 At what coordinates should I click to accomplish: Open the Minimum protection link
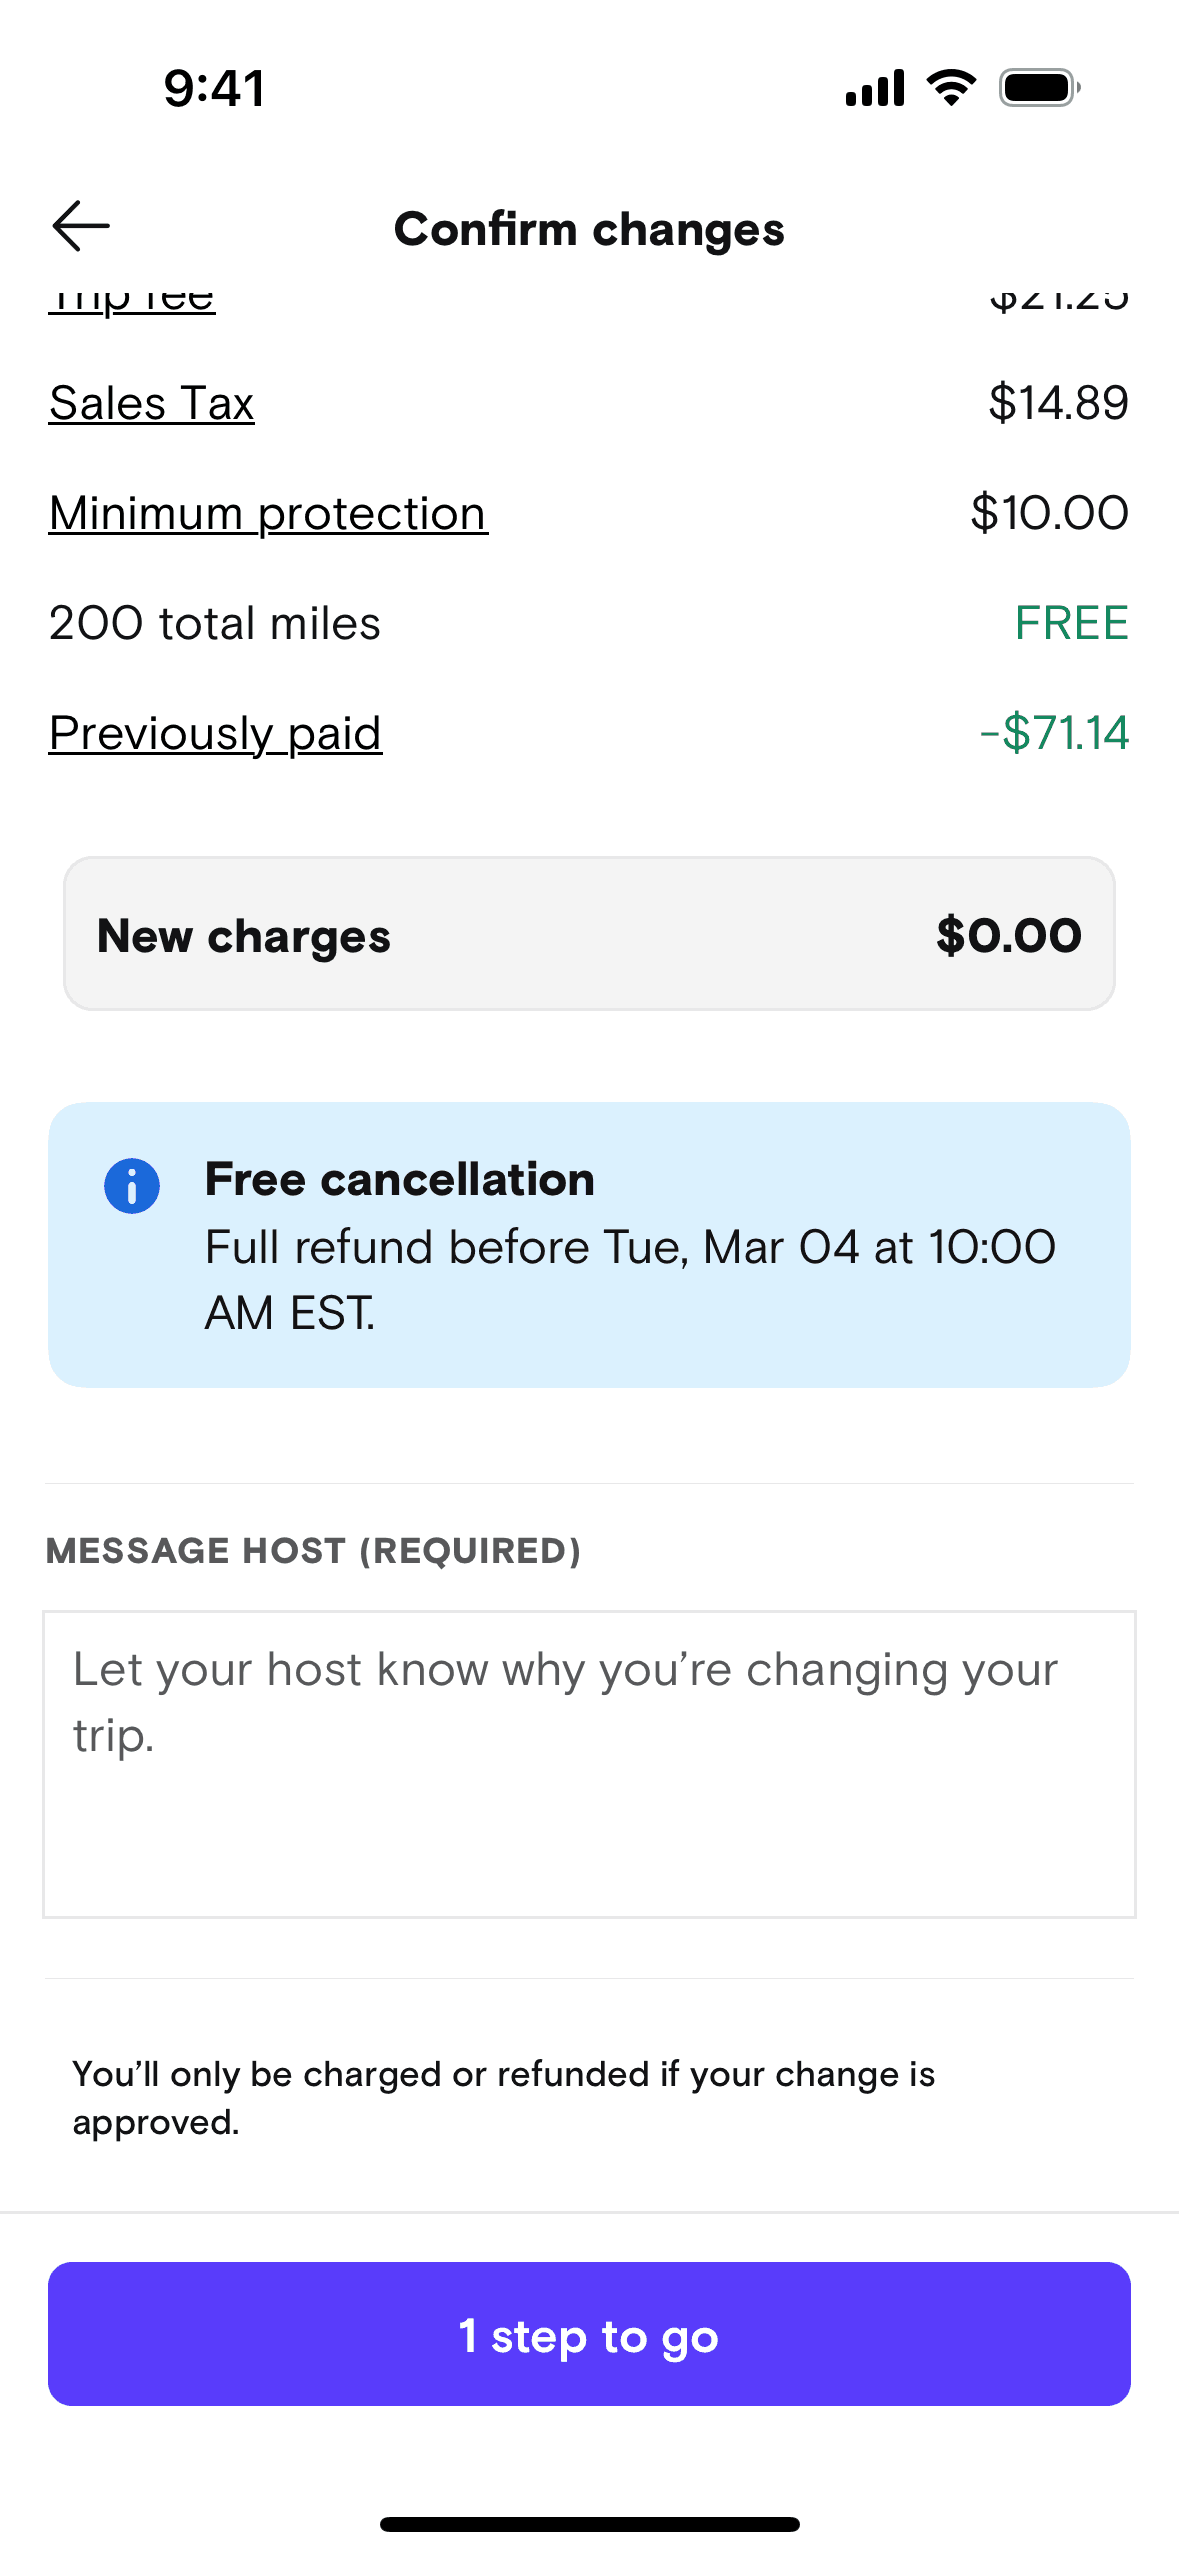coord(268,514)
